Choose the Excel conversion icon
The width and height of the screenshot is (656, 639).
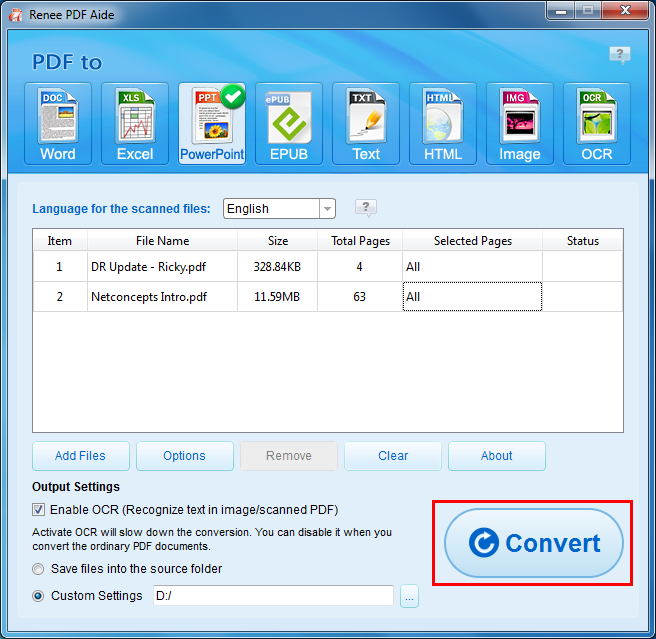(x=135, y=123)
